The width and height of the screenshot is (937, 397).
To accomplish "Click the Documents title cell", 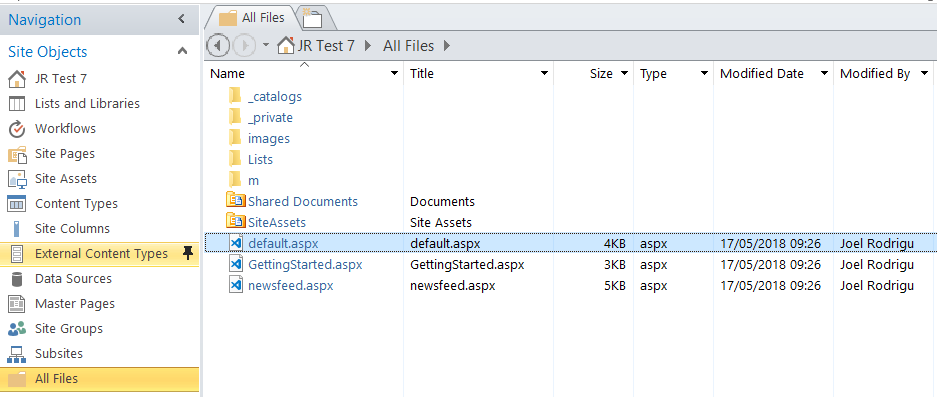I will (442, 201).
